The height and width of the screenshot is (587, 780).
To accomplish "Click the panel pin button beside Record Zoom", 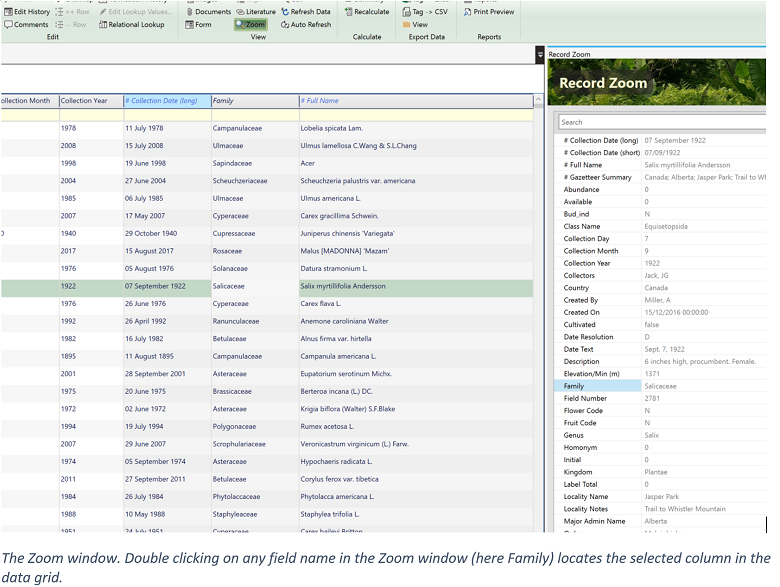I will coord(540,55).
